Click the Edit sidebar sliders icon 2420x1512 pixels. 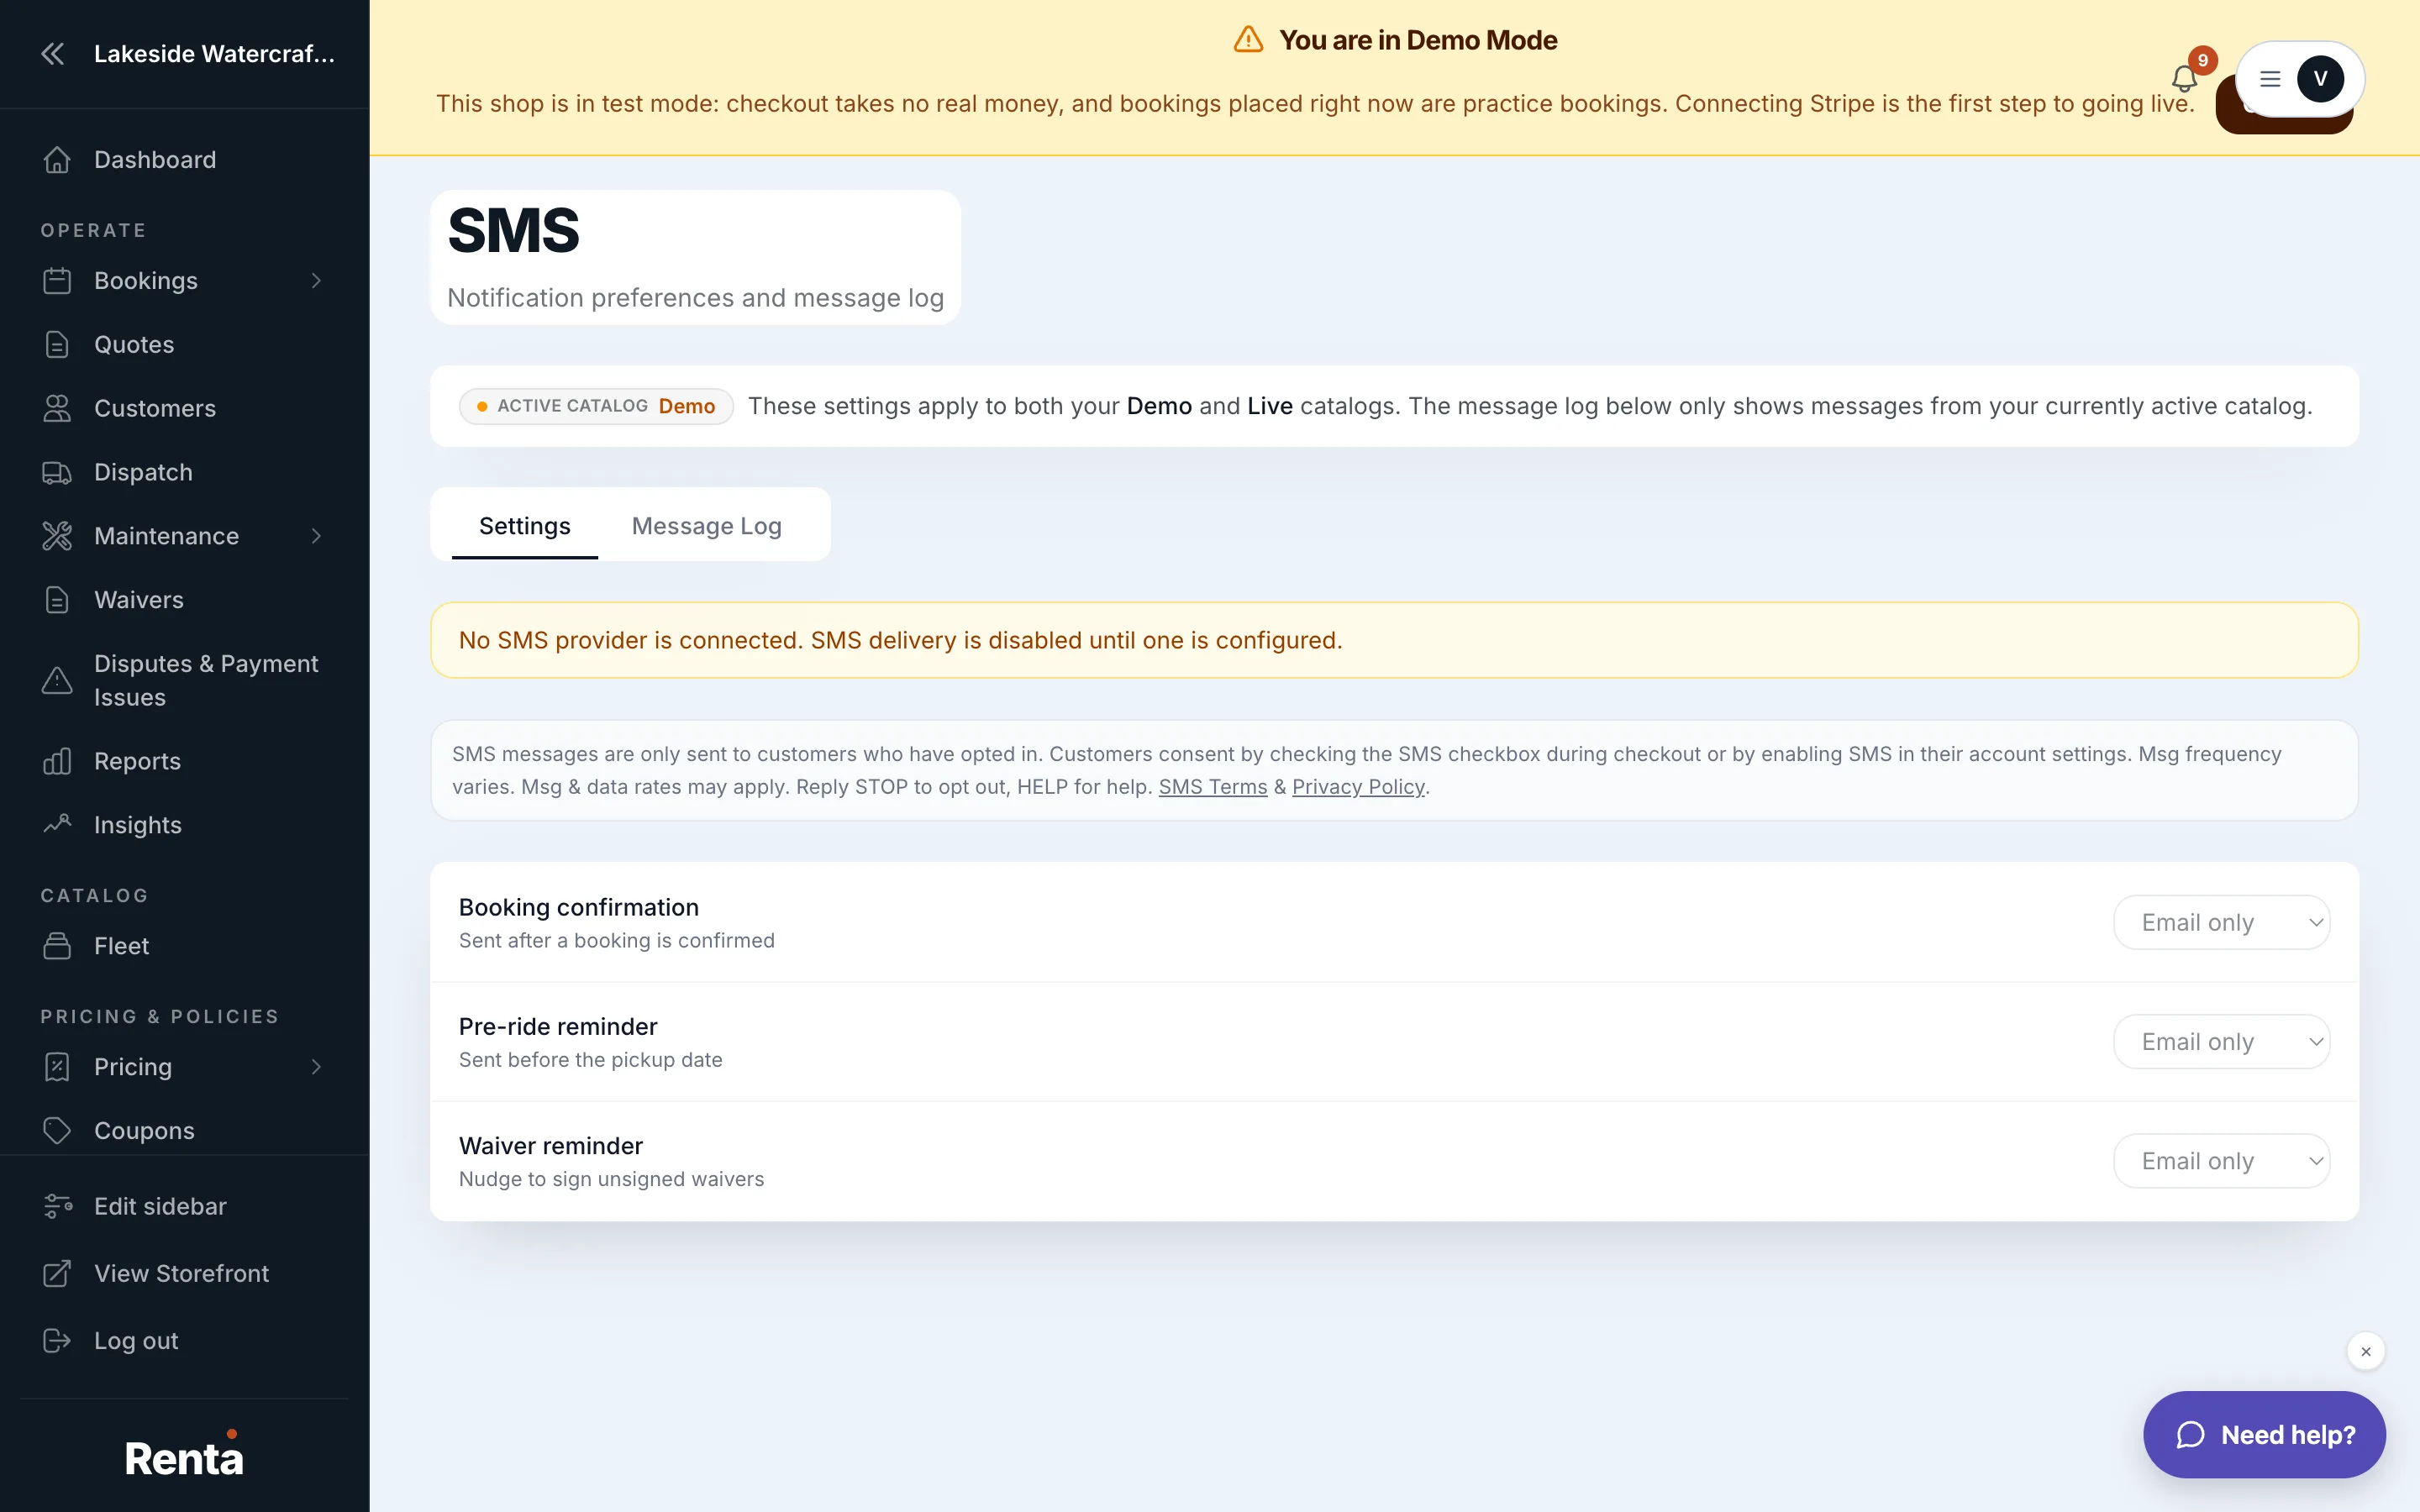57,1207
